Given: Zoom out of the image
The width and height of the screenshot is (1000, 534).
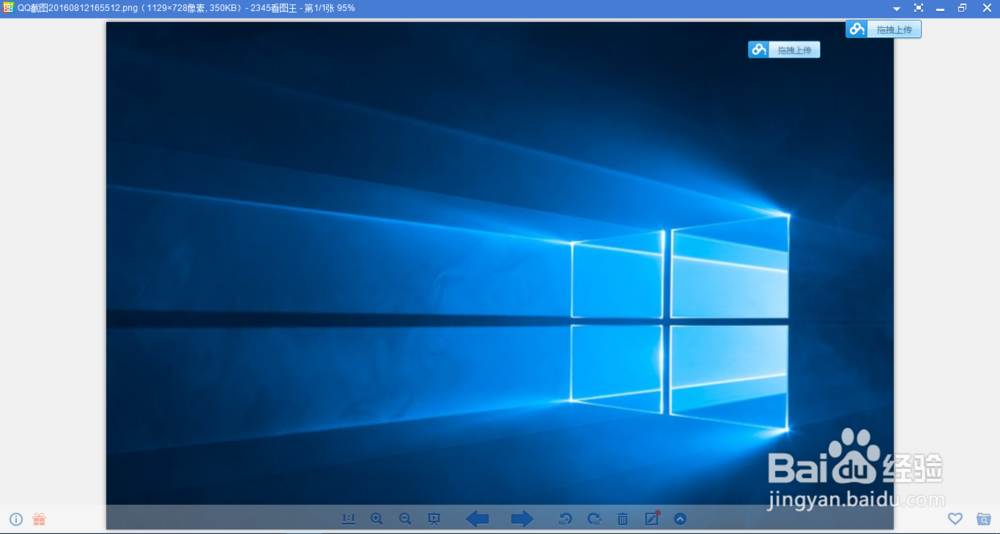Looking at the screenshot, I should click(x=405, y=519).
